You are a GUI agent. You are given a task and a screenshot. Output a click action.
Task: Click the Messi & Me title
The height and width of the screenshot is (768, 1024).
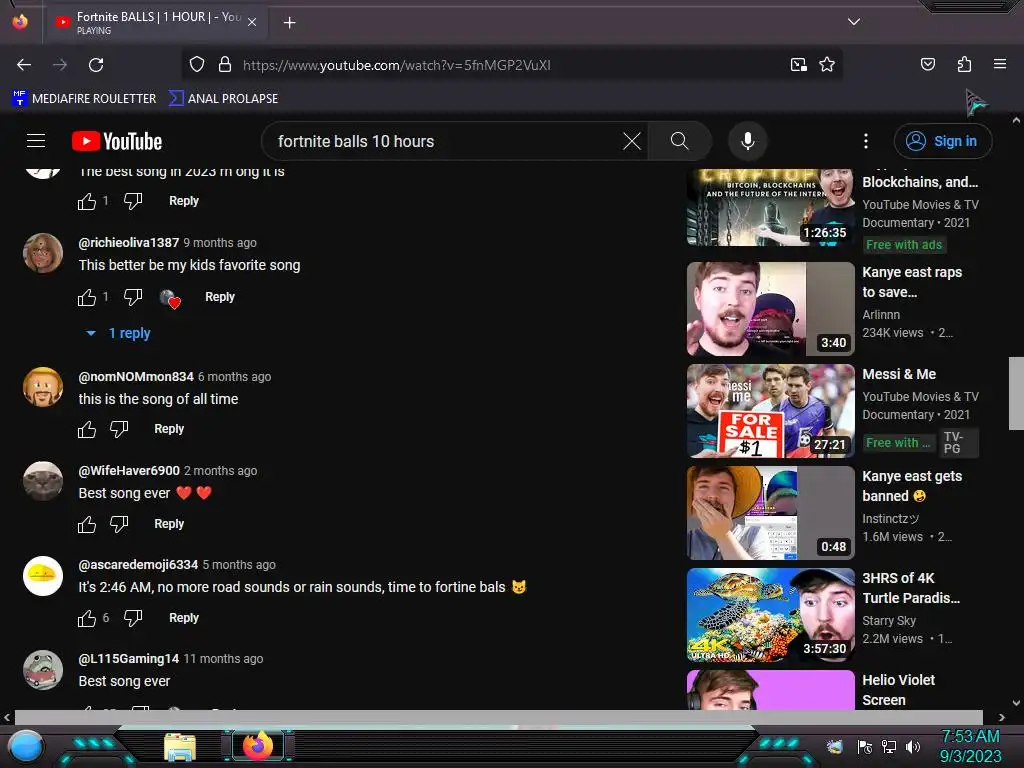point(899,374)
